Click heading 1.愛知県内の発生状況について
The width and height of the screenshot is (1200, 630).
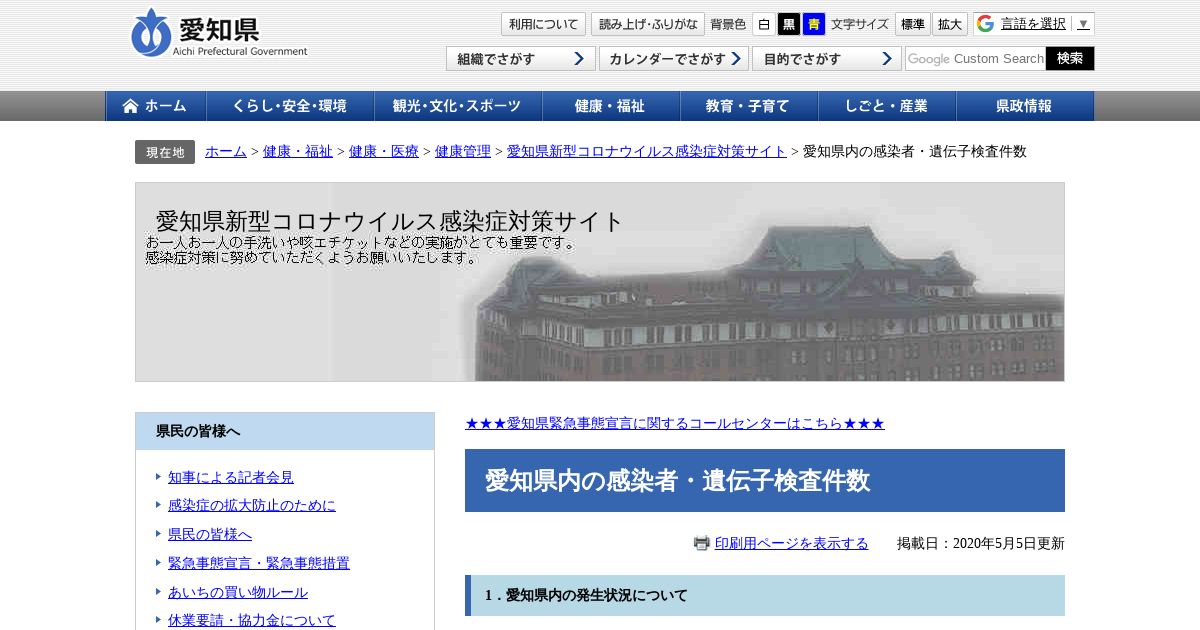765,595
